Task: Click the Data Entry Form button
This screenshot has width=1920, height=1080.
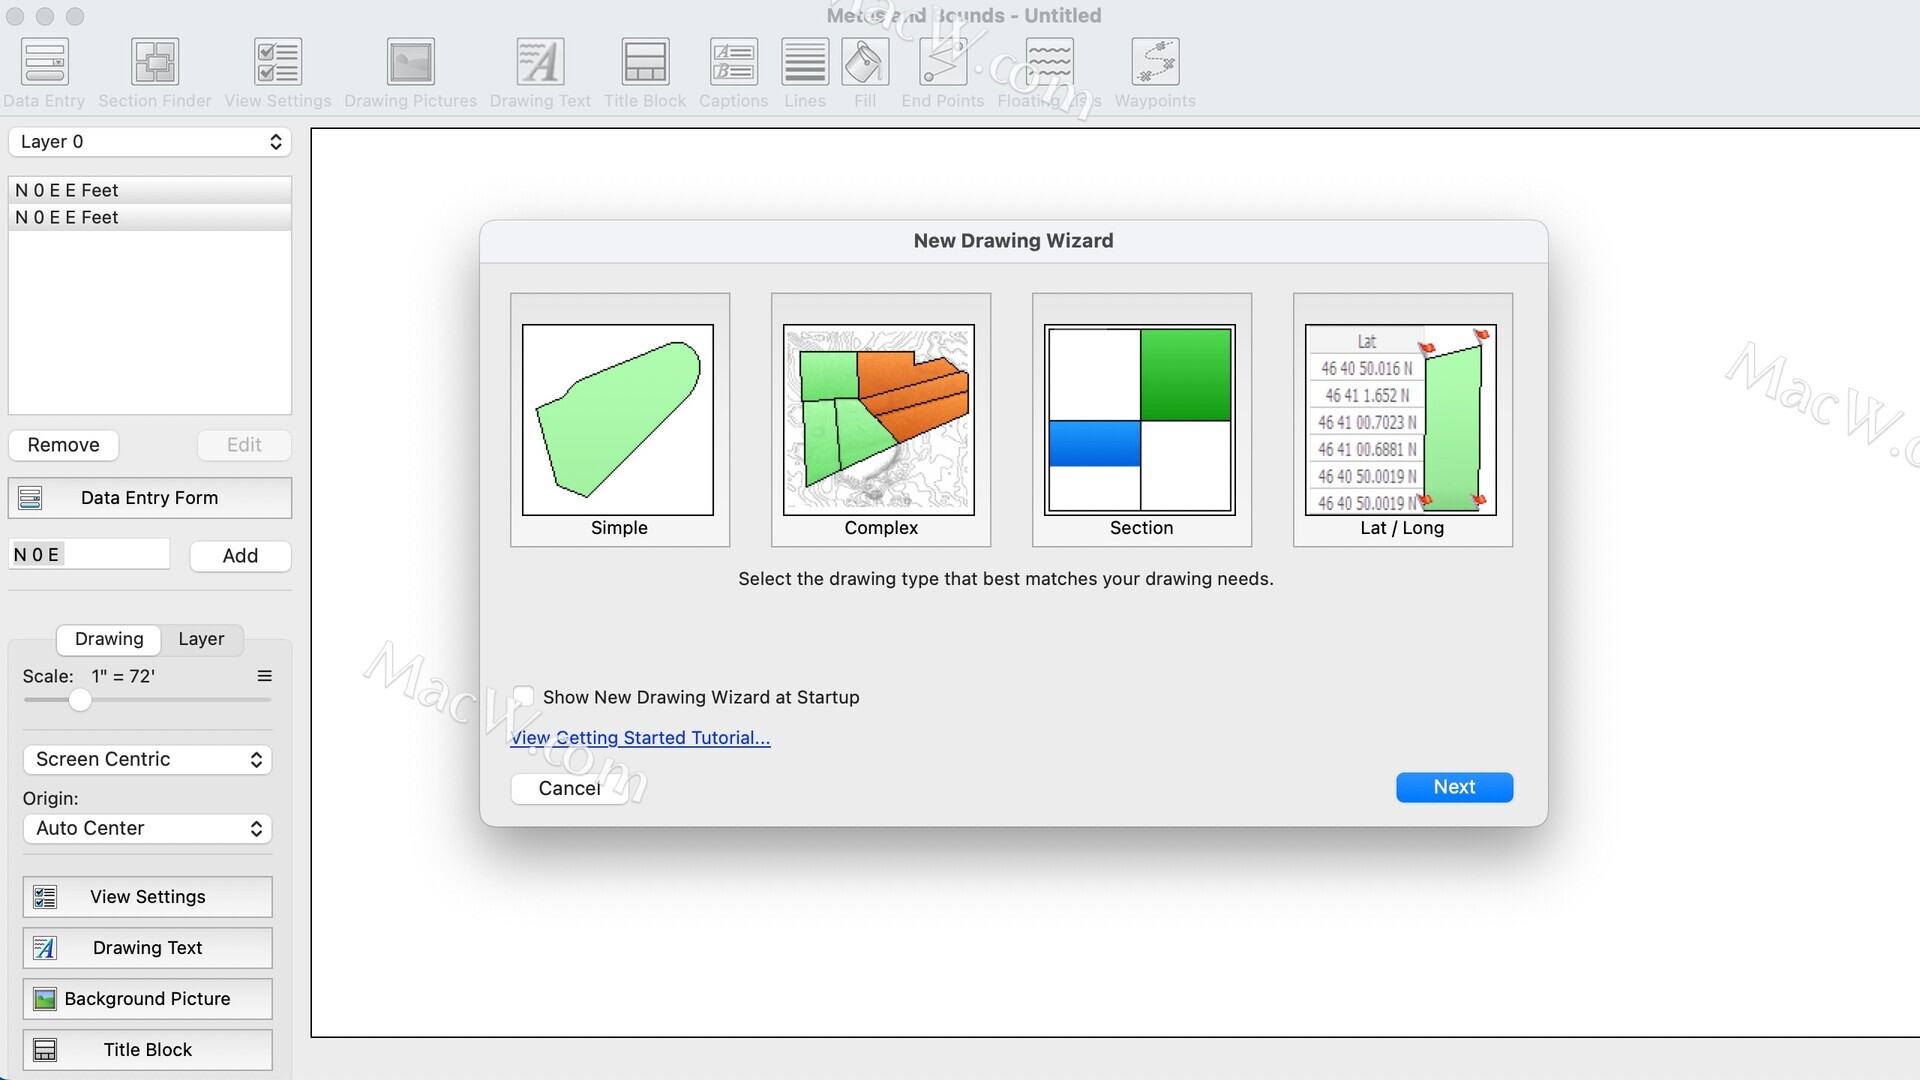Action: pos(150,498)
